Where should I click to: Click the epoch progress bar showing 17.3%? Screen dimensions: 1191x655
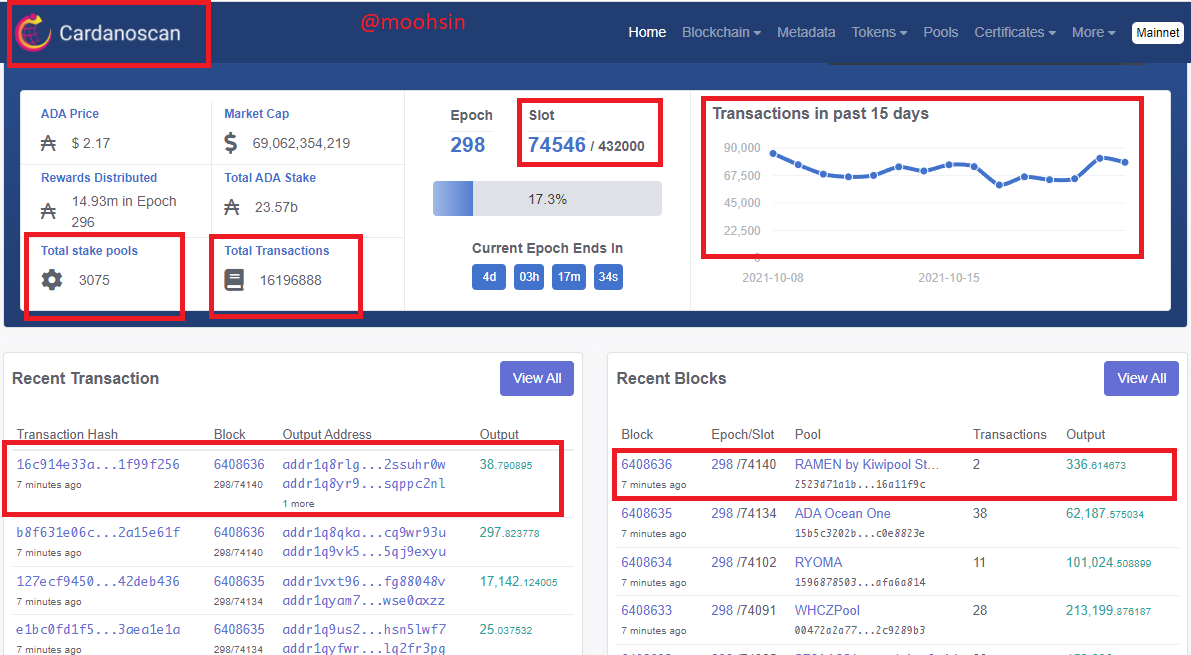point(547,199)
